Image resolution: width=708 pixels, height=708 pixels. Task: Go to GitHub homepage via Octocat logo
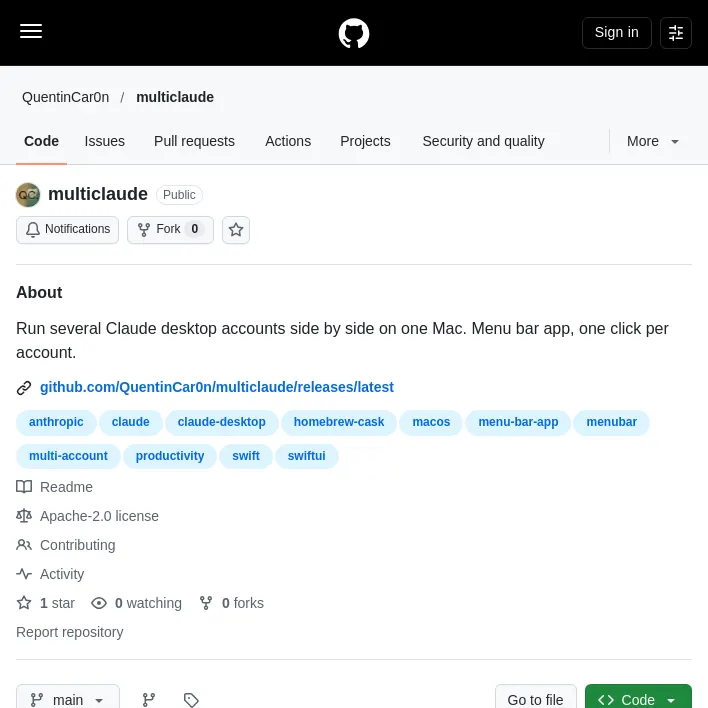(354, 33)
